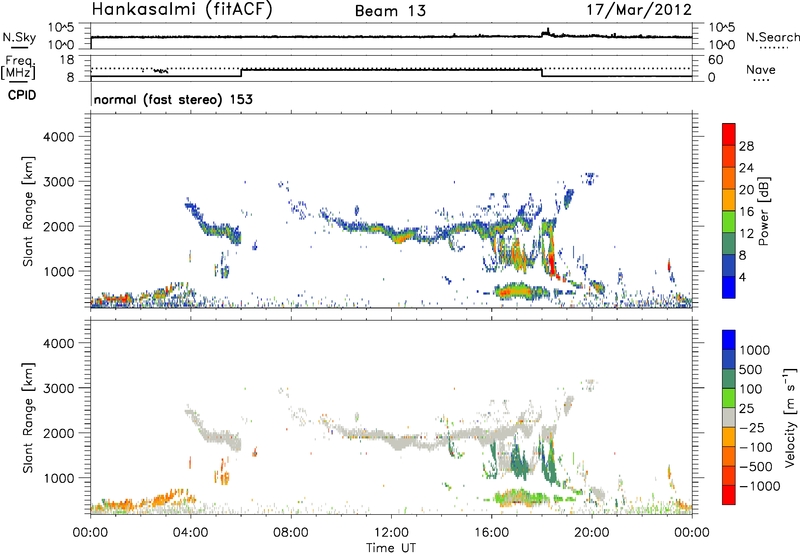
Task: Select the "N.Sky" legend label
Action: pyautogui.click(x=19, y=37)
